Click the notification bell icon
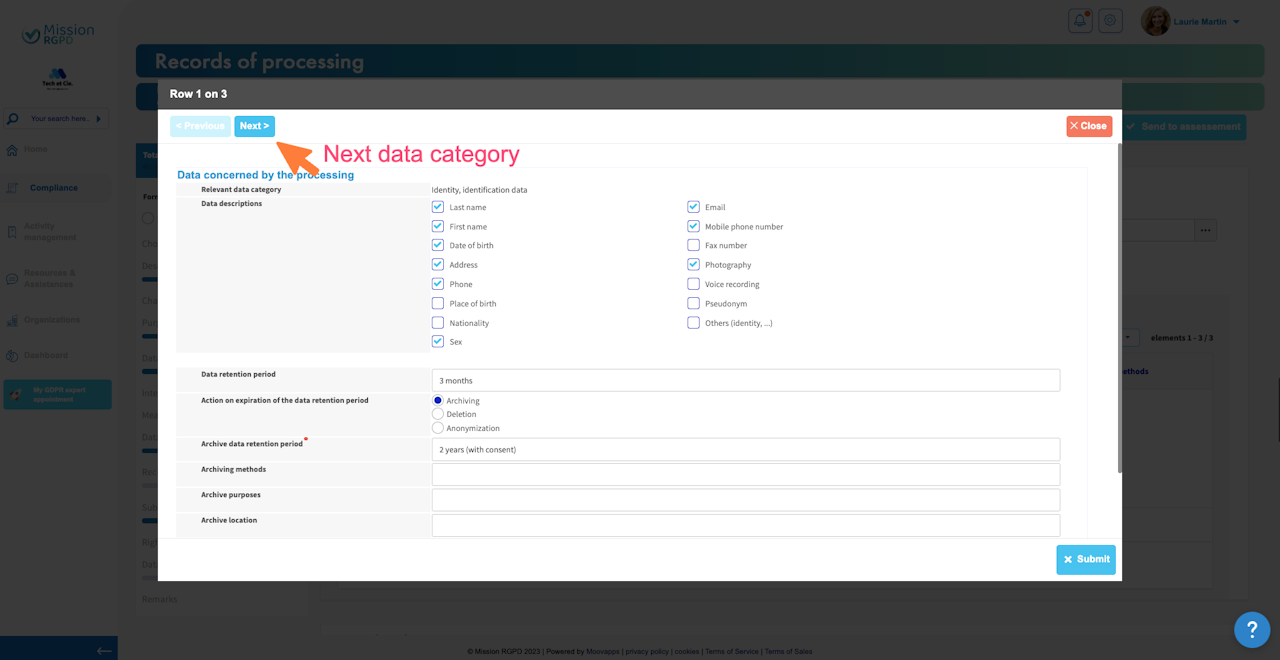 click(x=1080, y=21)
